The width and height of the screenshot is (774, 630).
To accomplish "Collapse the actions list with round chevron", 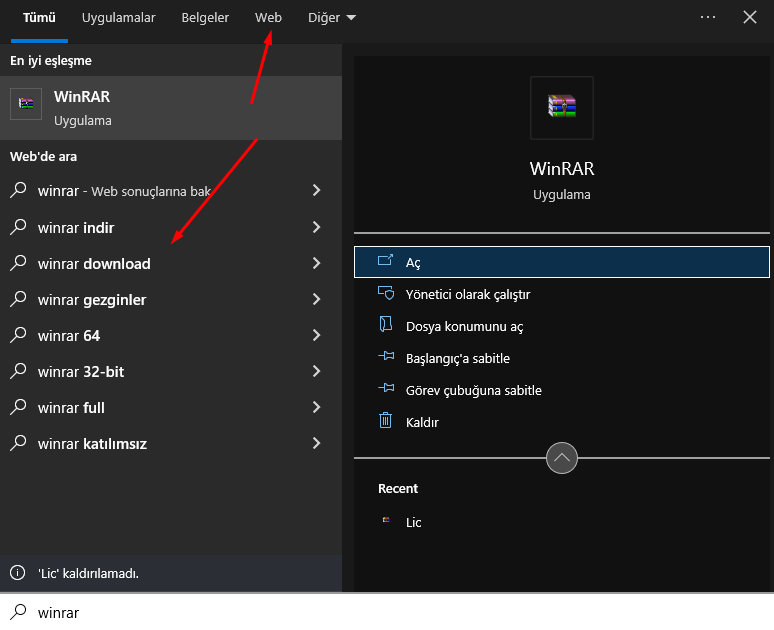I will click(x=562, y=458).
